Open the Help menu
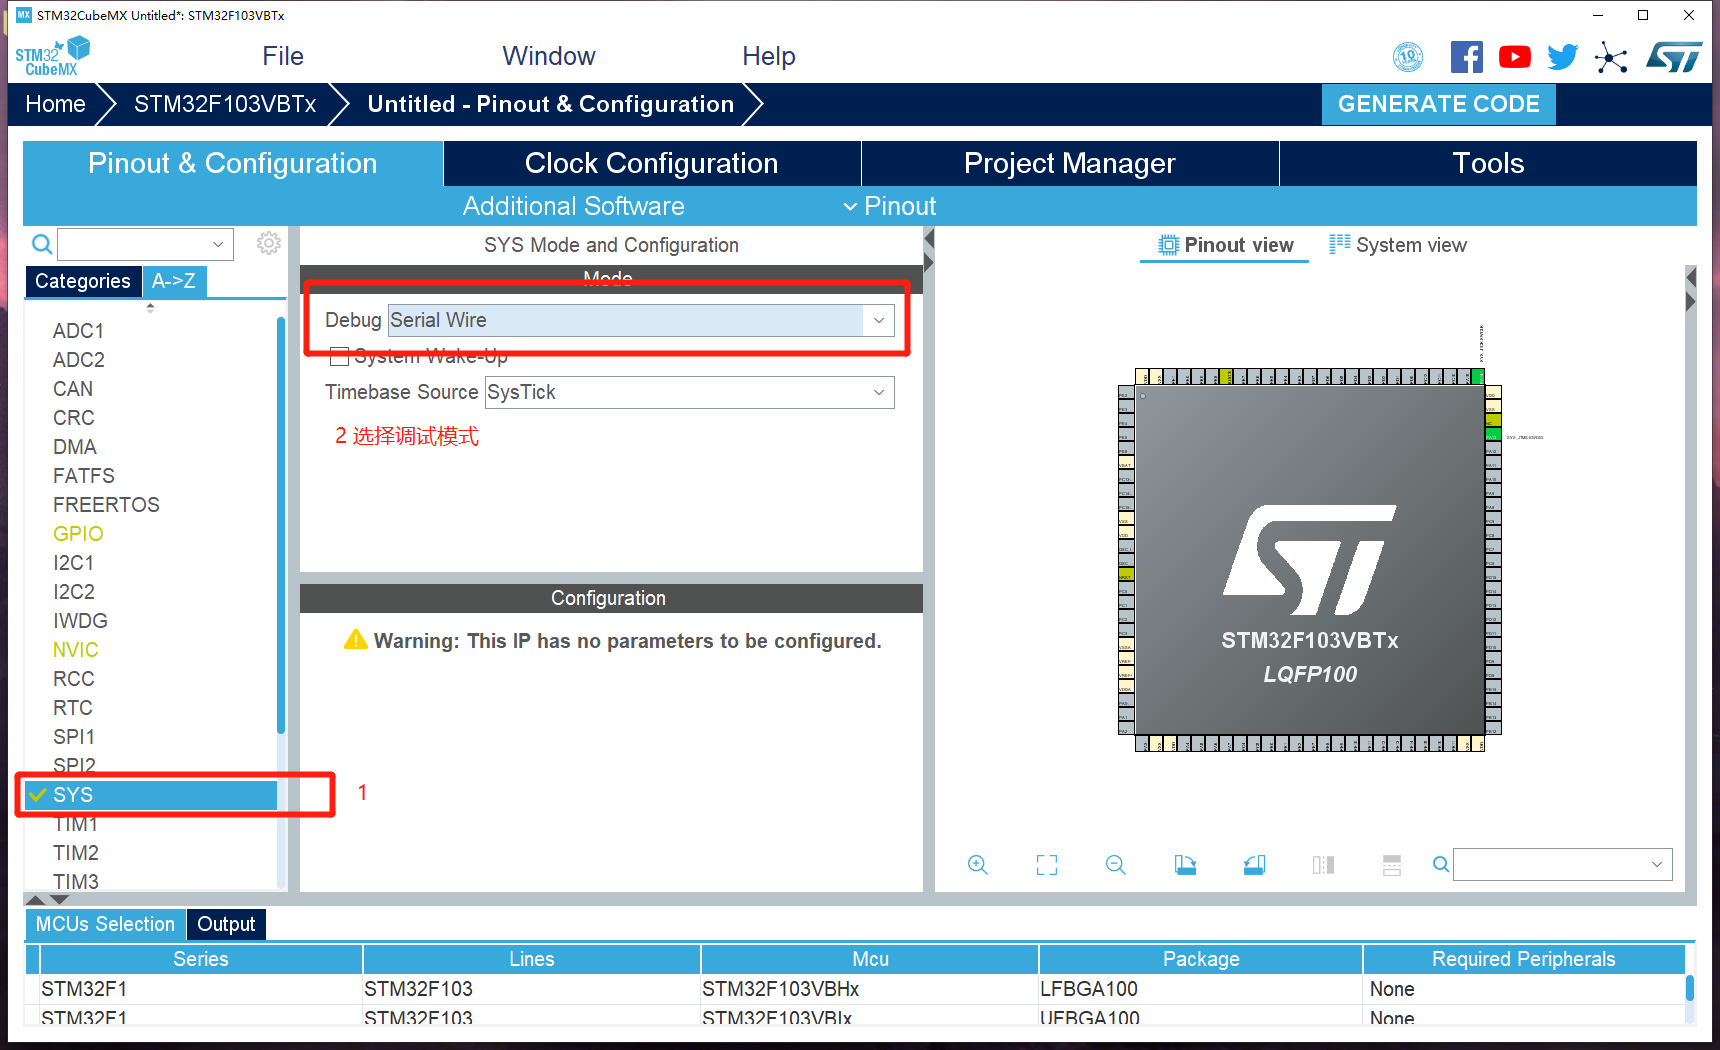Screen dimensions: 1720x1050 coord(769,56)
